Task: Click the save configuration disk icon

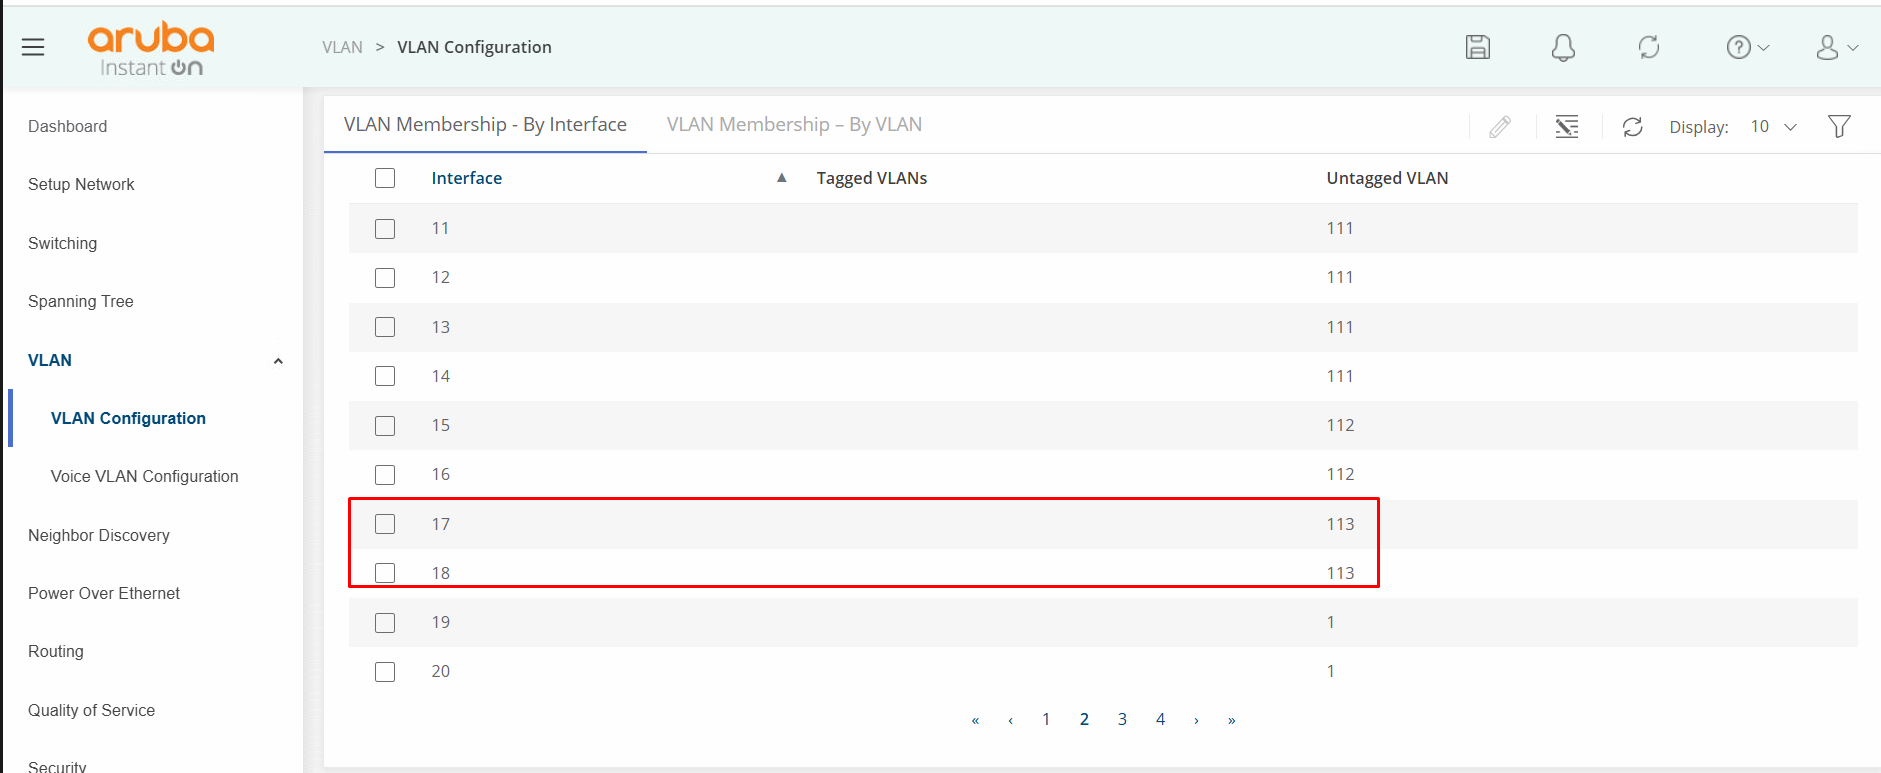Action: 1477,47
